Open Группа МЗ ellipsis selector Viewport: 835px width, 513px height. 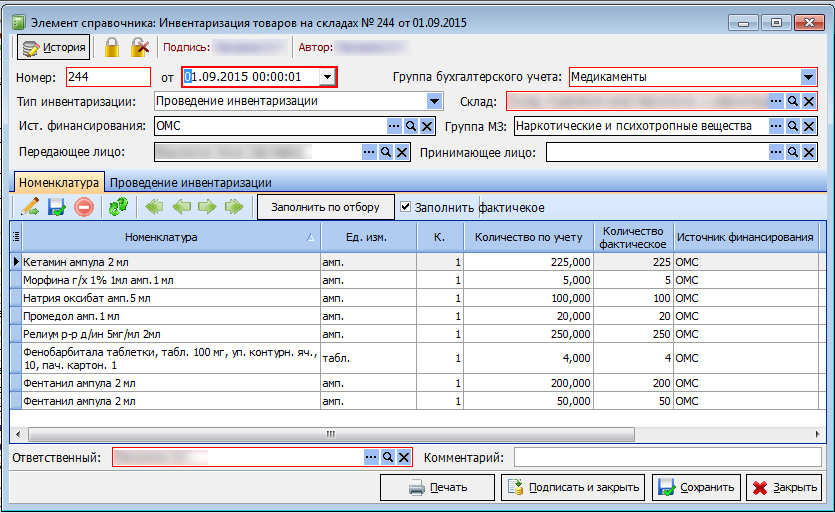coord(776,126)
